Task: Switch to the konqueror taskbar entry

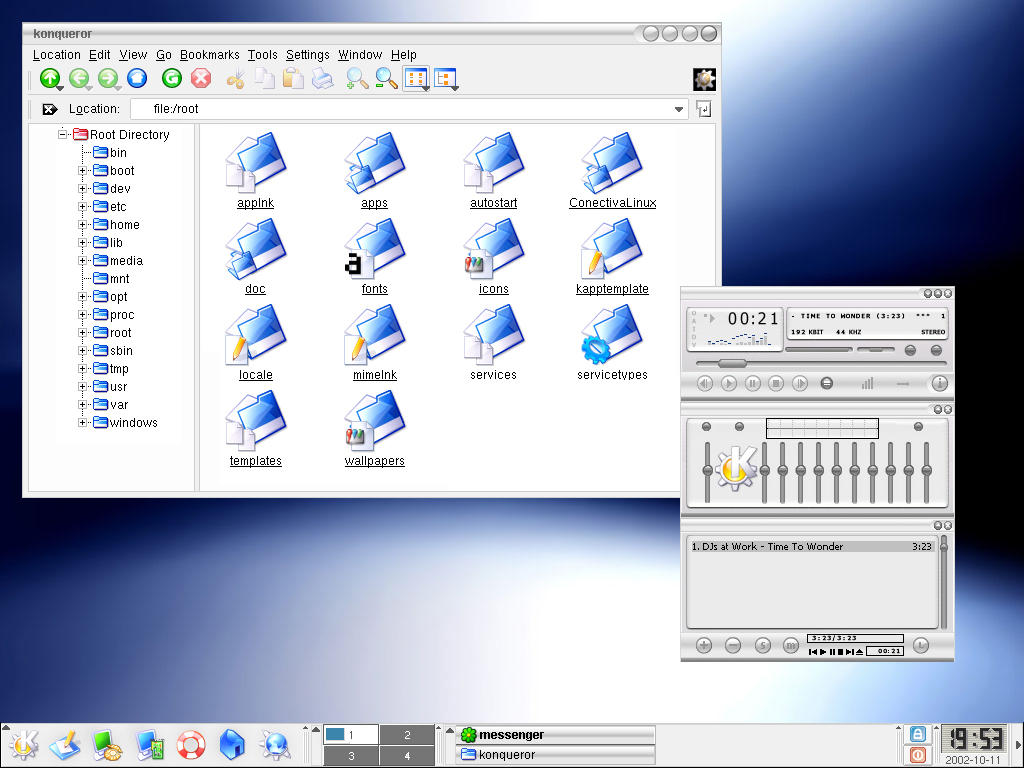Action: 556,755
